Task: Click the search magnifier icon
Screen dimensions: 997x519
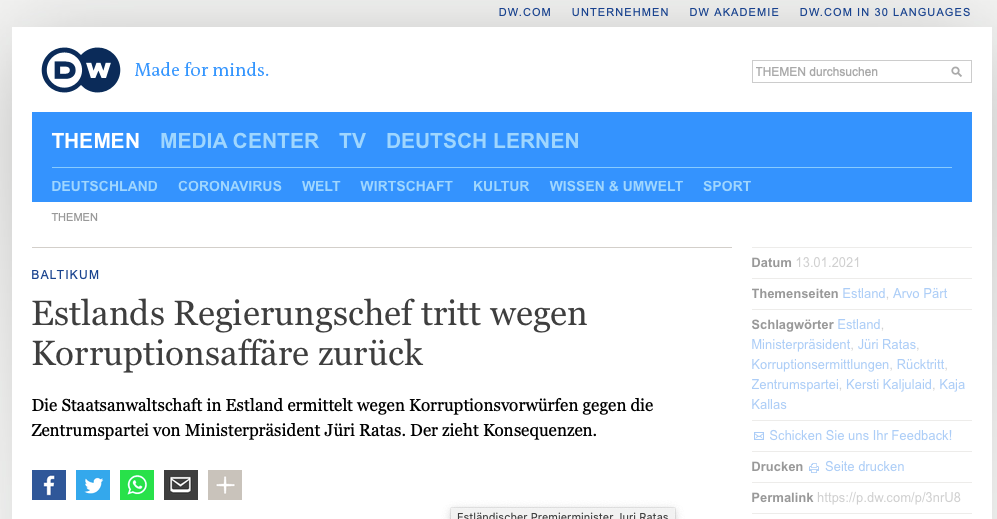Action: click(956, 72)
